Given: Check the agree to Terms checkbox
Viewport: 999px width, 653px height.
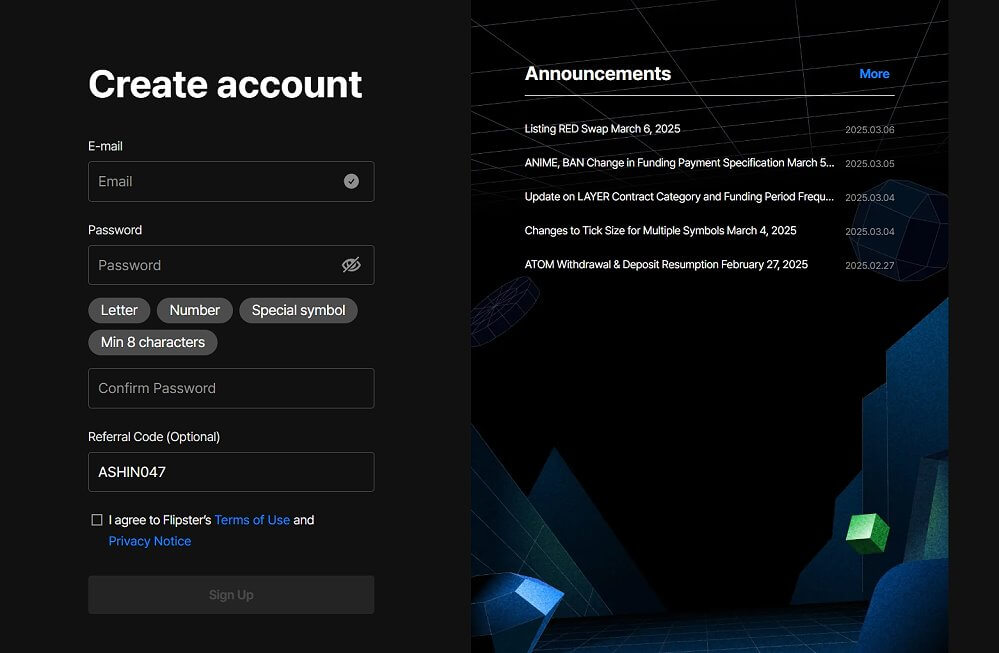Looking at the screenshot, I should pos(97,520).
